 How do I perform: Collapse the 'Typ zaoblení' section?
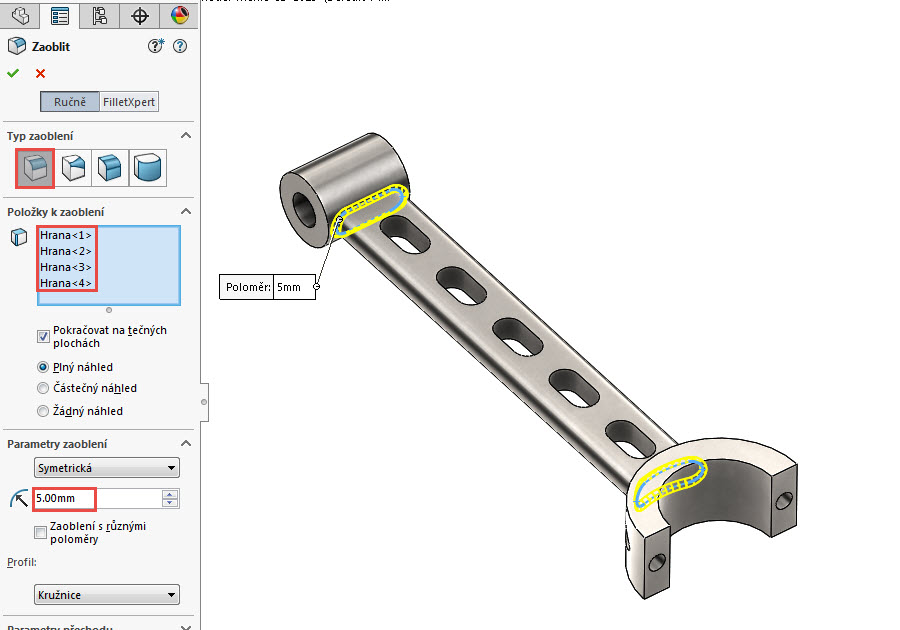(185, 136)
